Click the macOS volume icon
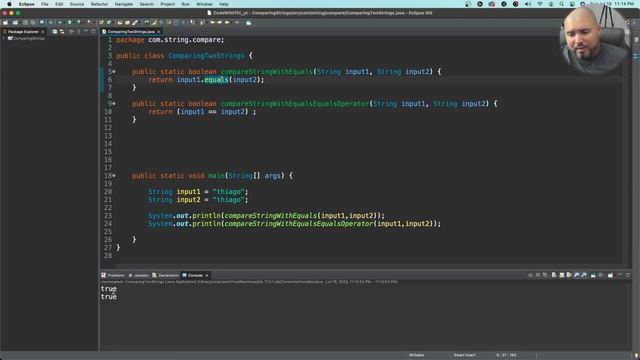The width and height of the screenshot is (640, 360). [x=528, y=4]
